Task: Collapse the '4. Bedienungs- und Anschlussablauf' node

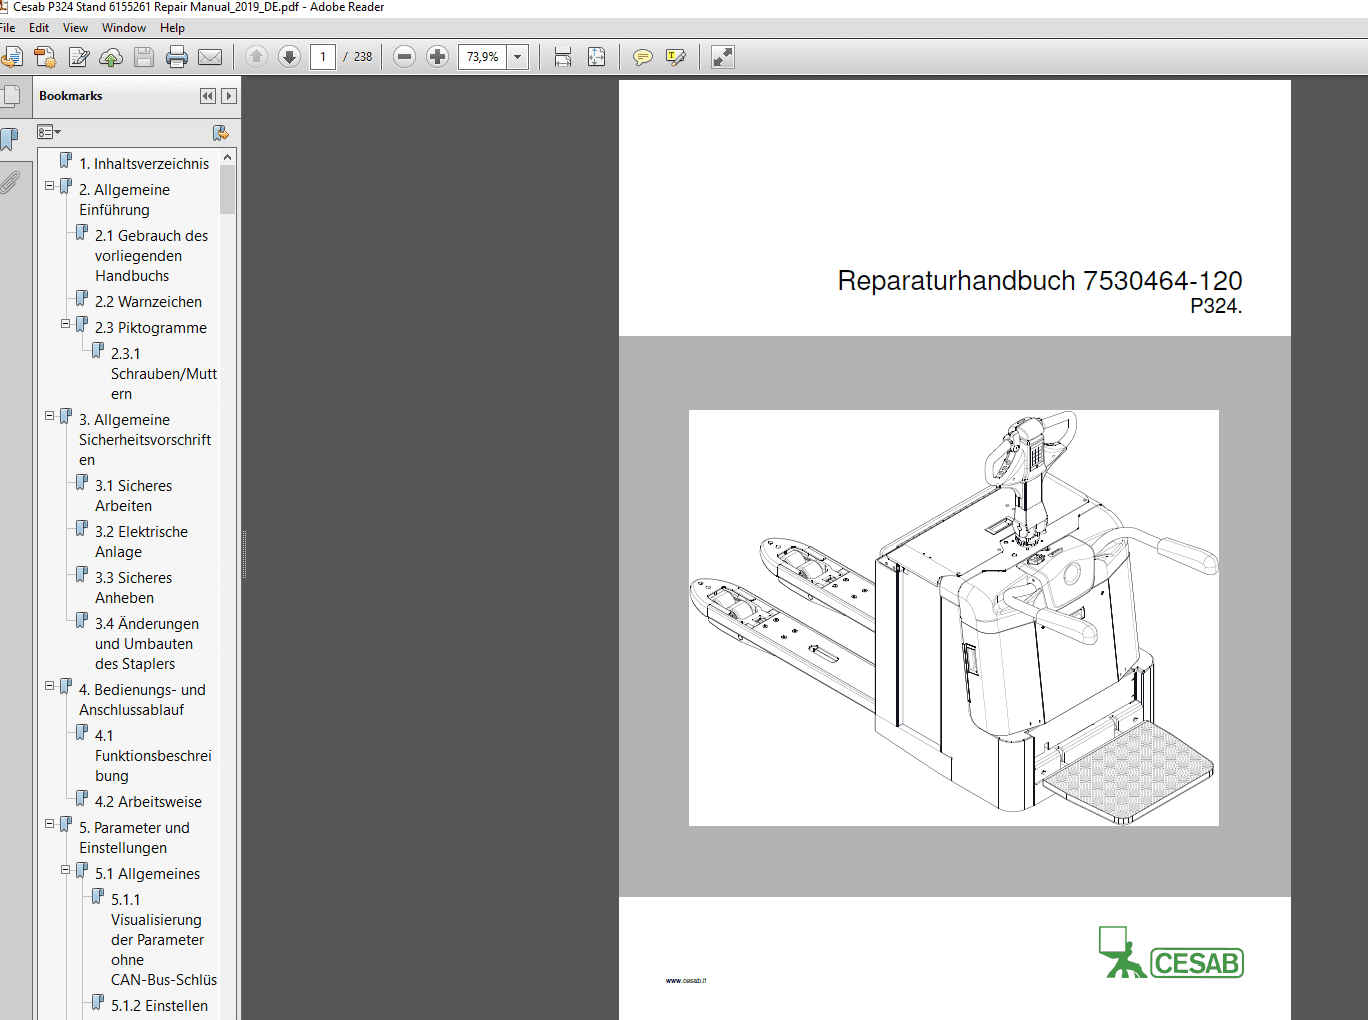Action: (x=50, y=686)
